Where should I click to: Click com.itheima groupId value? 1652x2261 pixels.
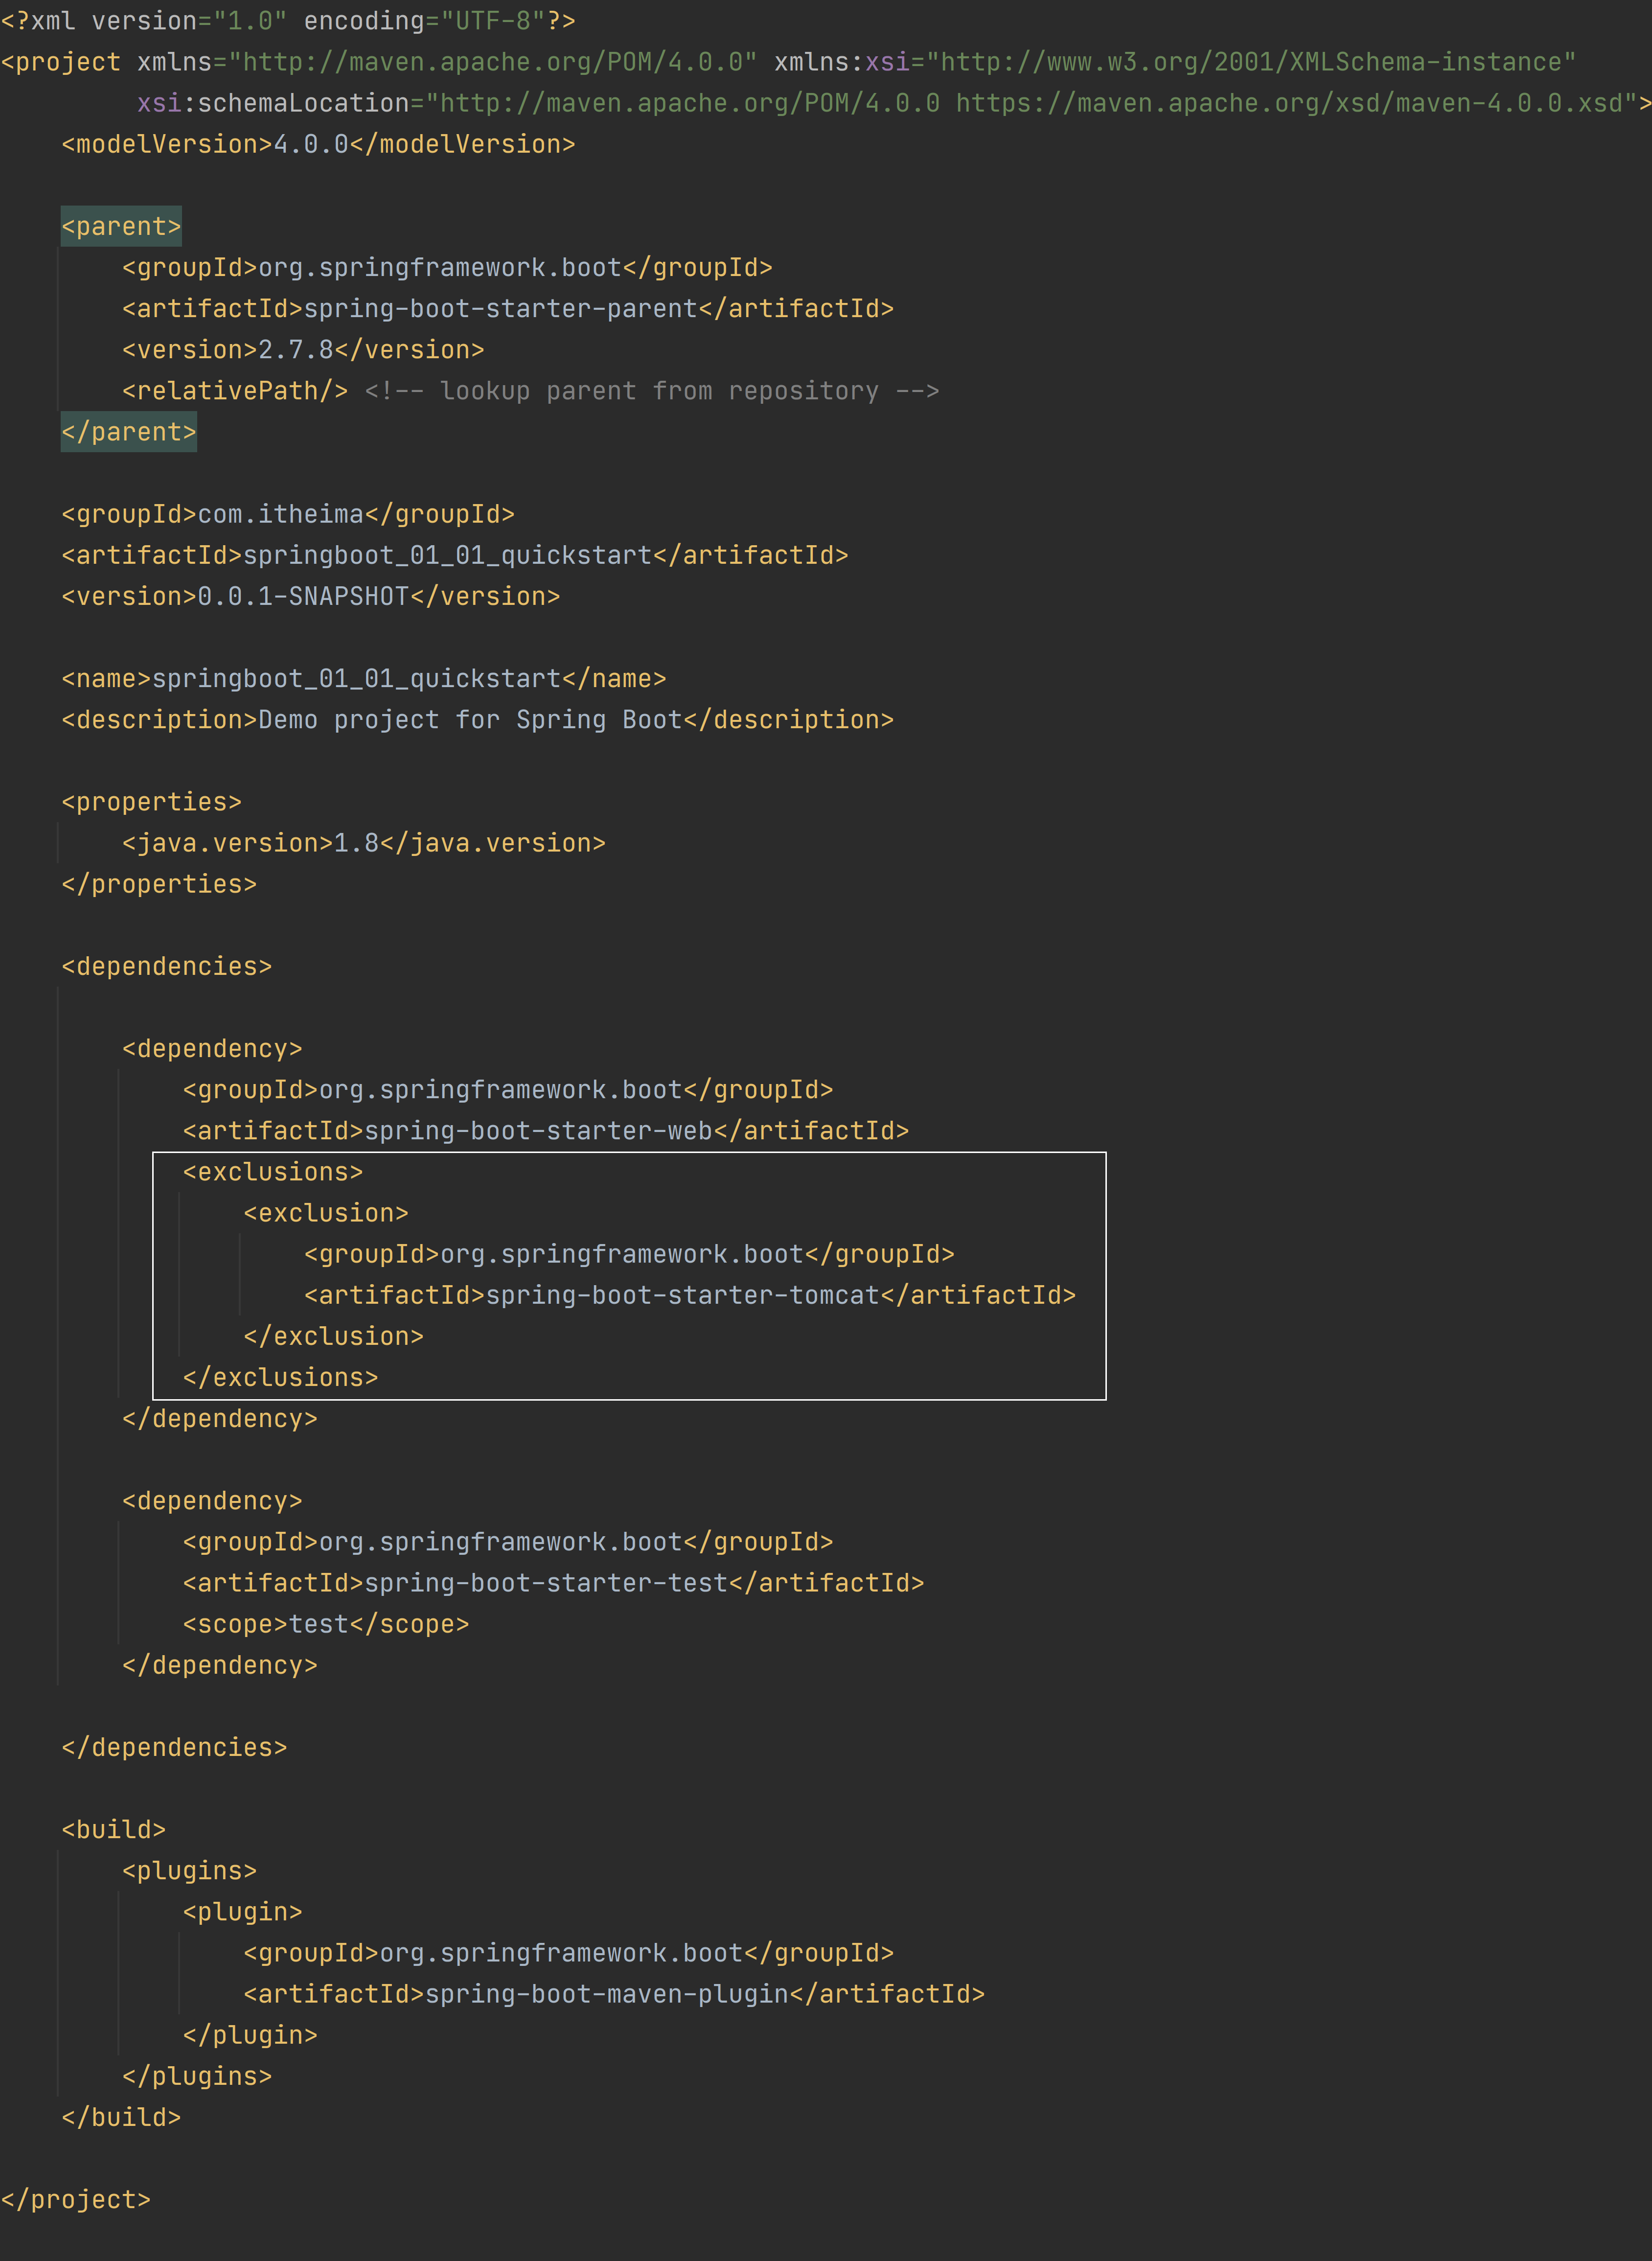tap(281, 514)
